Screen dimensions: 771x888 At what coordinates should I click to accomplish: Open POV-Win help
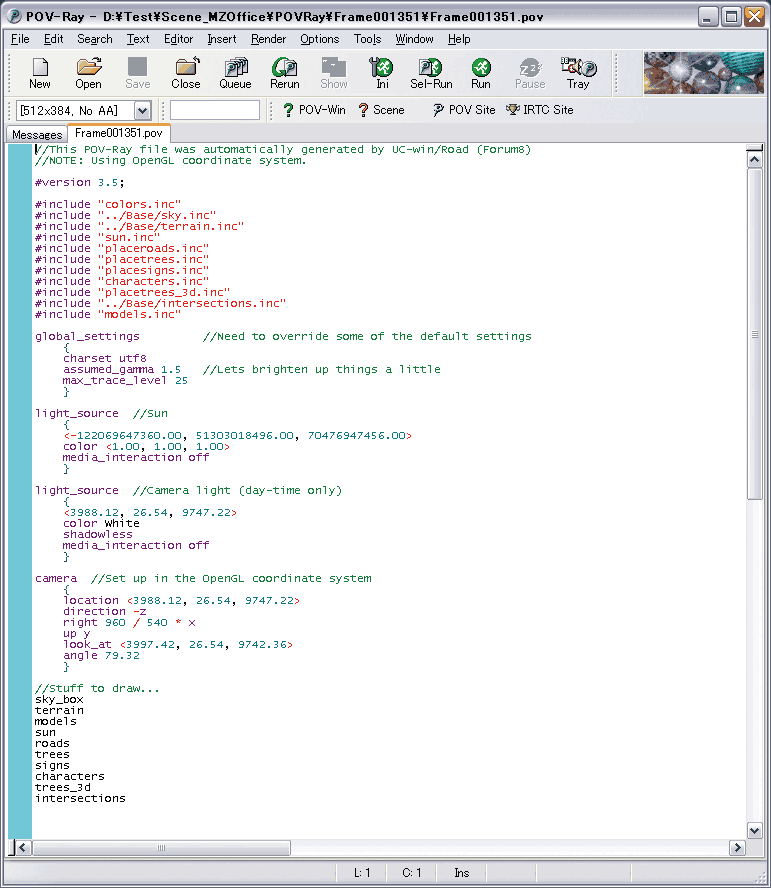coord(314,110)
